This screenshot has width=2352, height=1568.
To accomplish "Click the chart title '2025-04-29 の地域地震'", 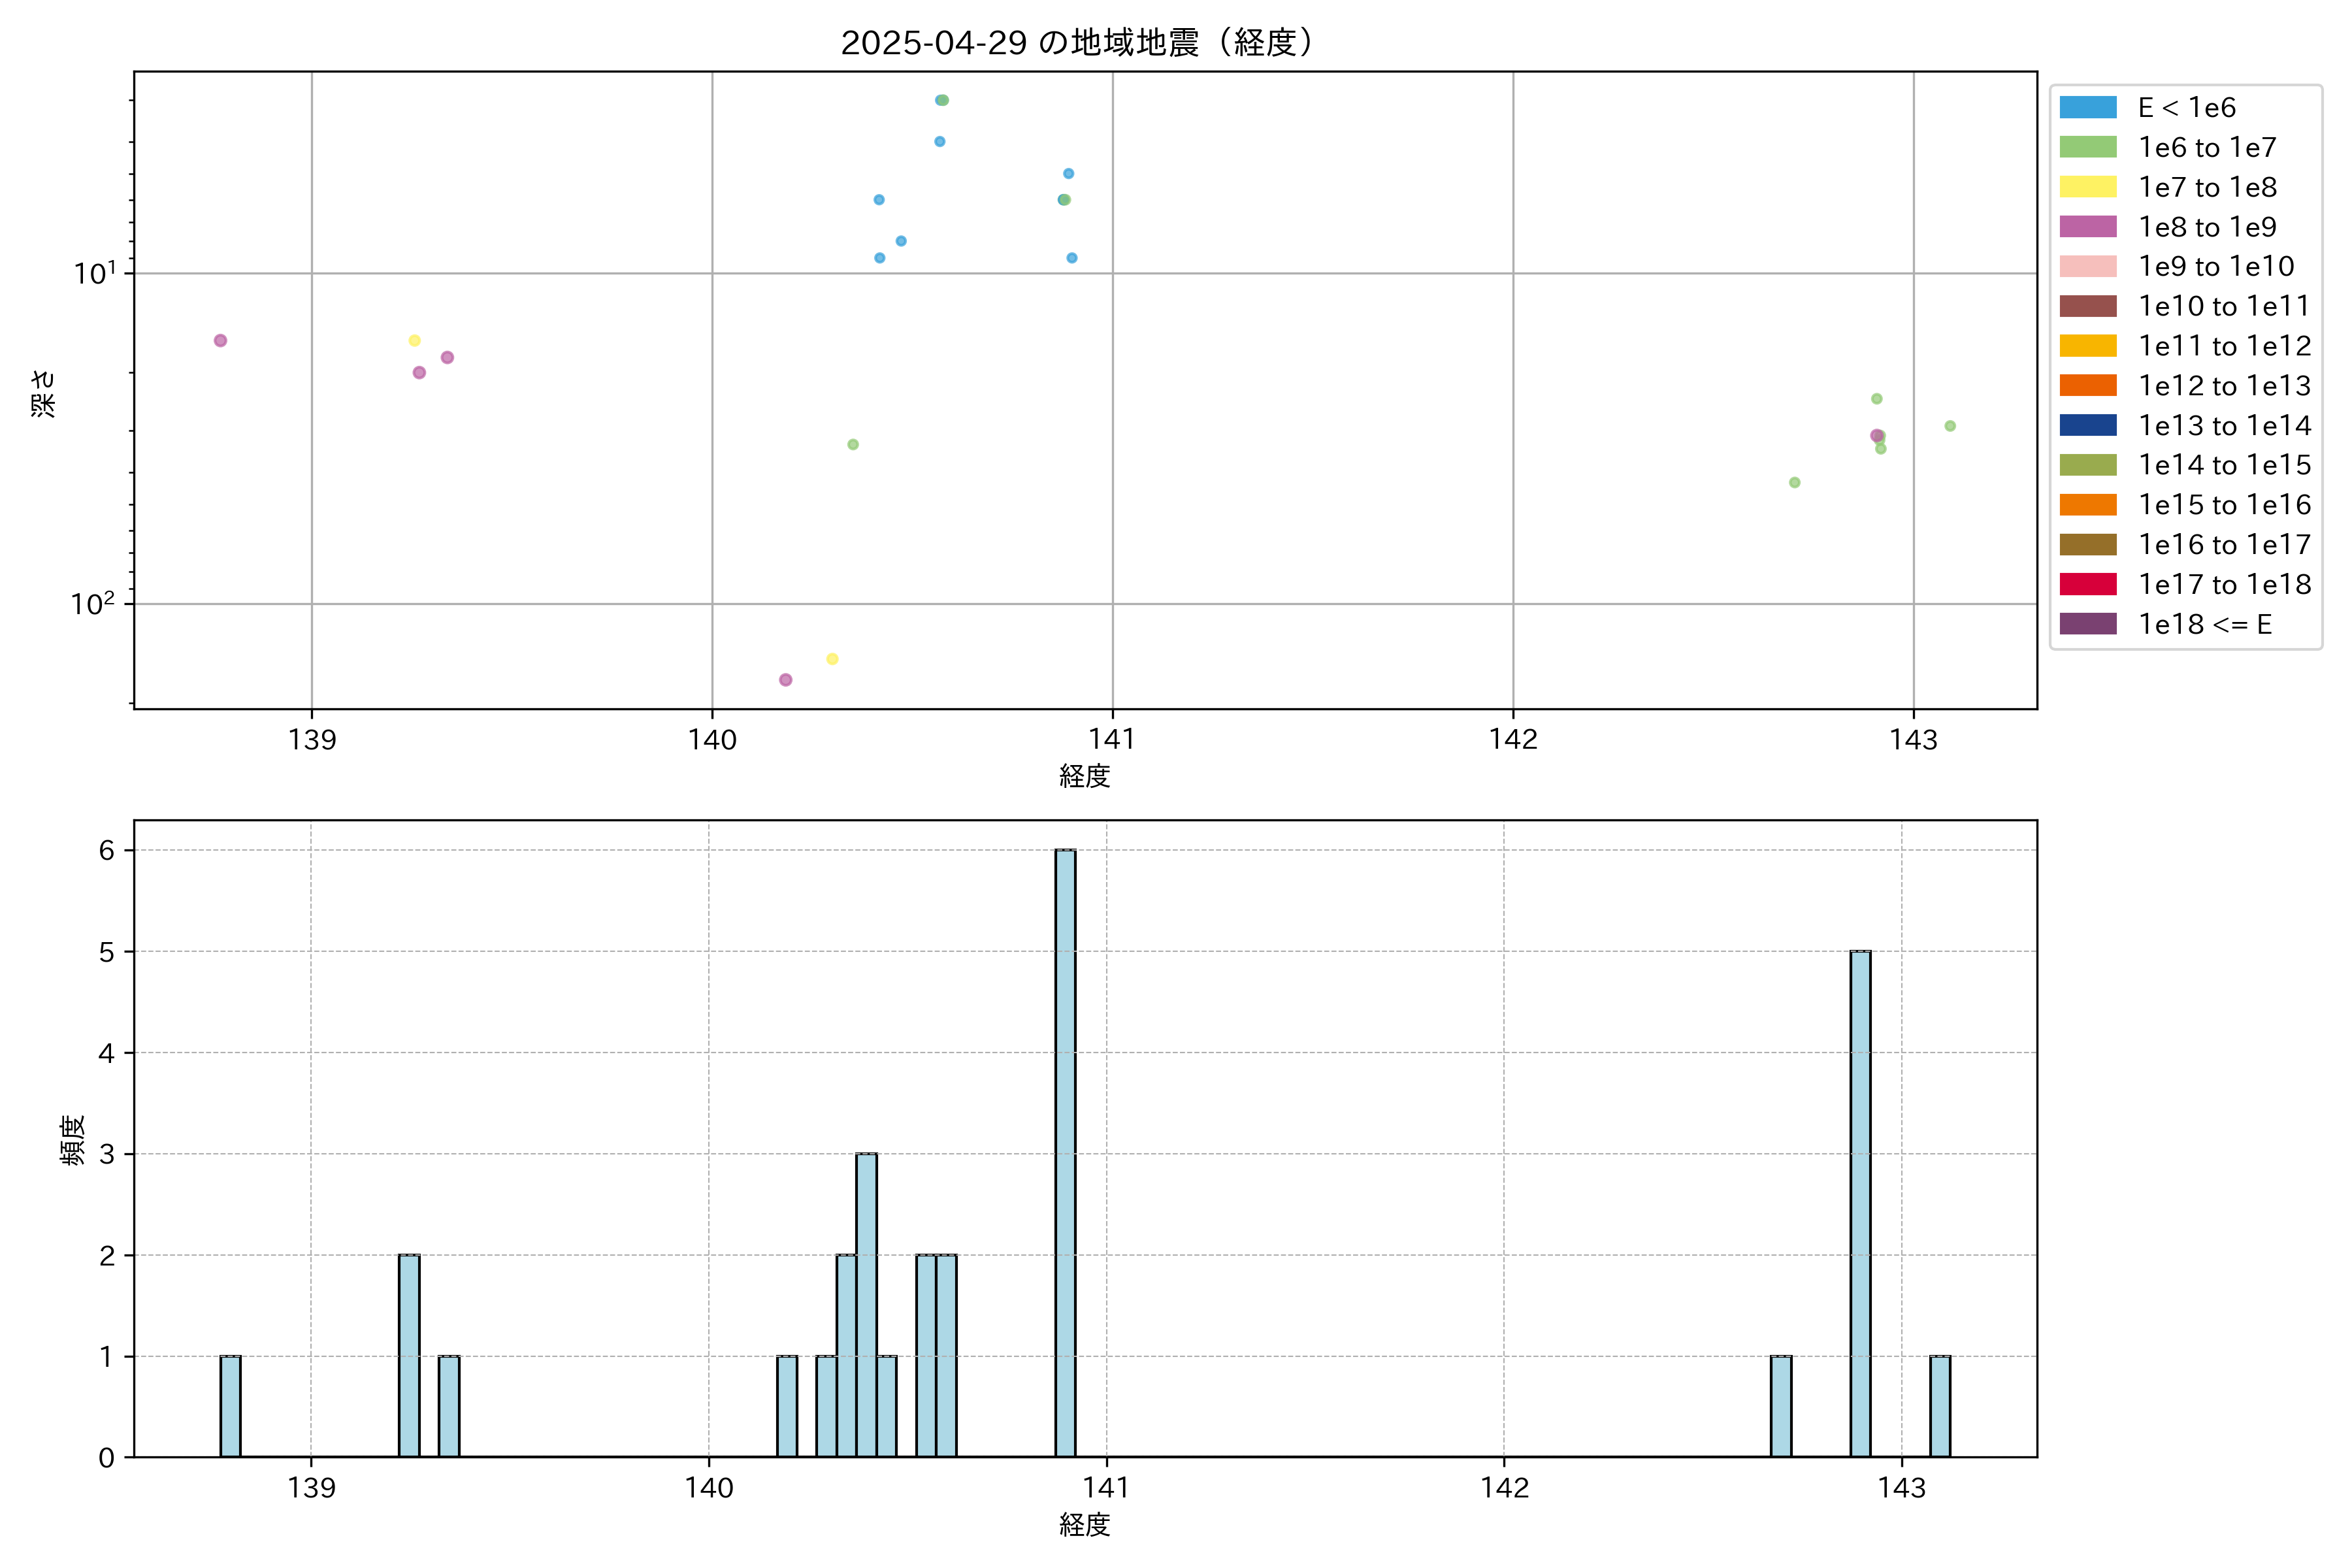I will [1078, 43].
